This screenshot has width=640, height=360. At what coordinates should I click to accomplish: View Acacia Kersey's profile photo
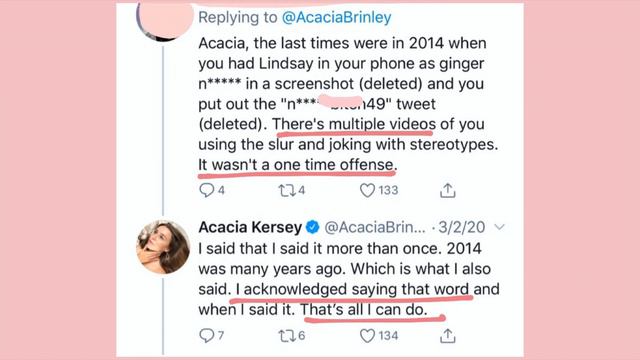tap(163, 247)
